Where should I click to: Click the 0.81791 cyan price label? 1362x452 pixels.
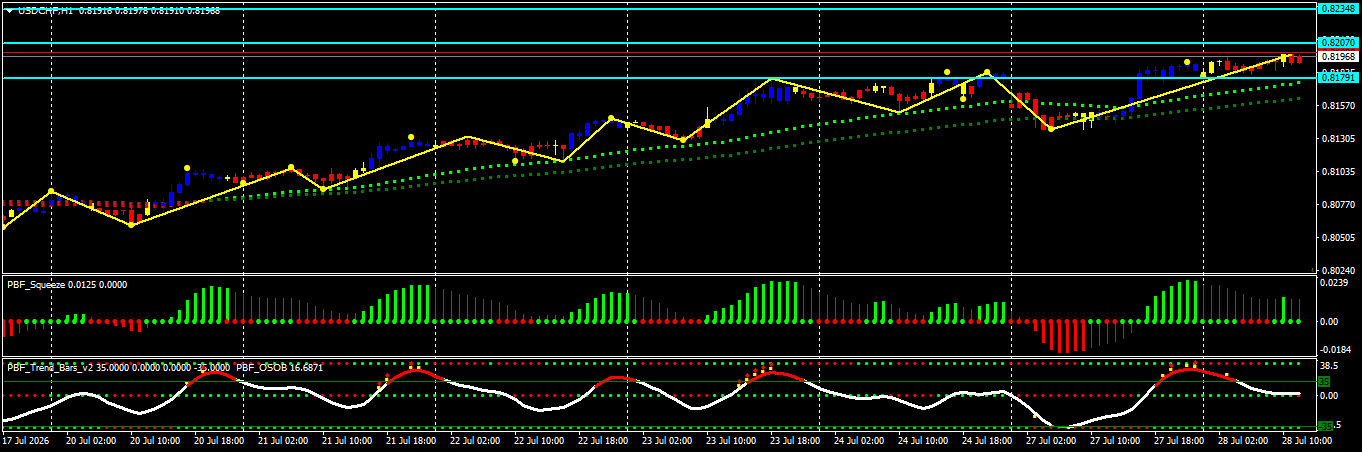point(1338,77)
